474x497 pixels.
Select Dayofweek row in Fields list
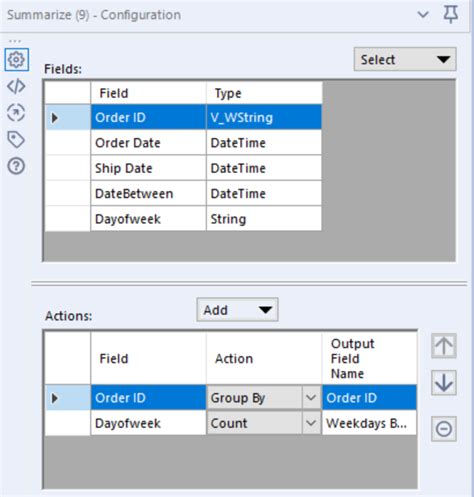(184, 219)
